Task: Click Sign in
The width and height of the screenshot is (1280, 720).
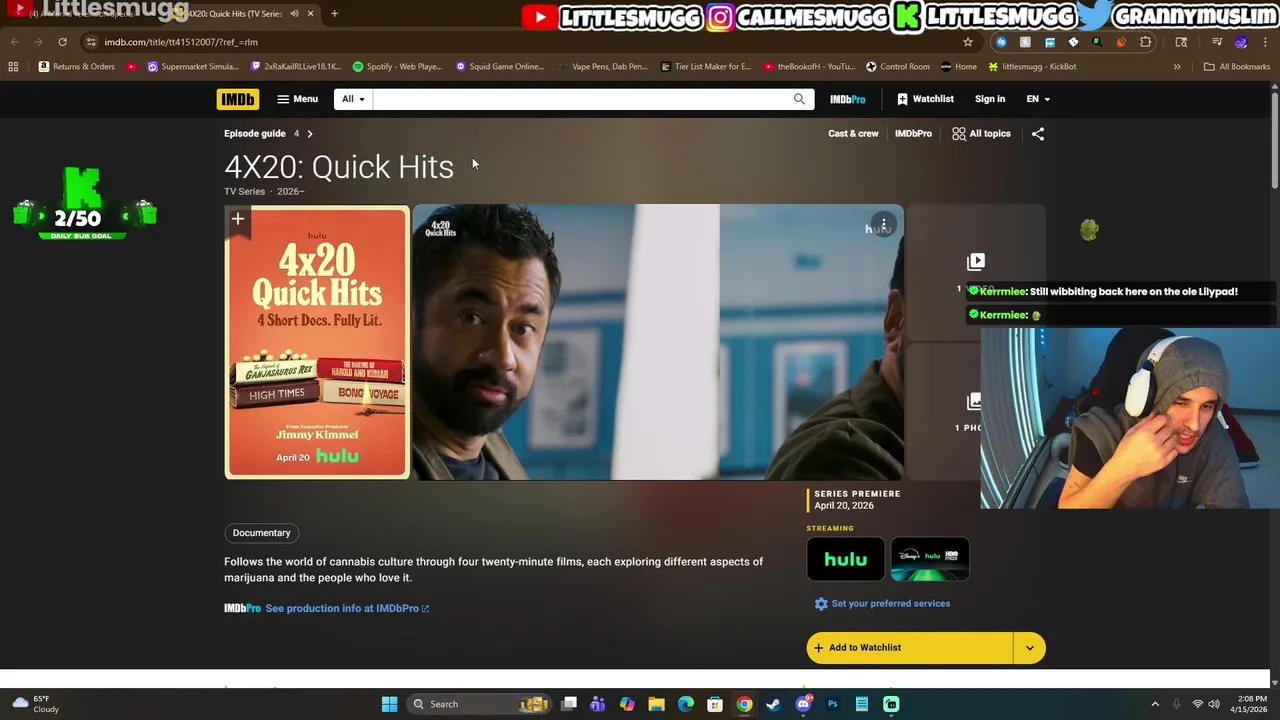Action: [990, 99]
